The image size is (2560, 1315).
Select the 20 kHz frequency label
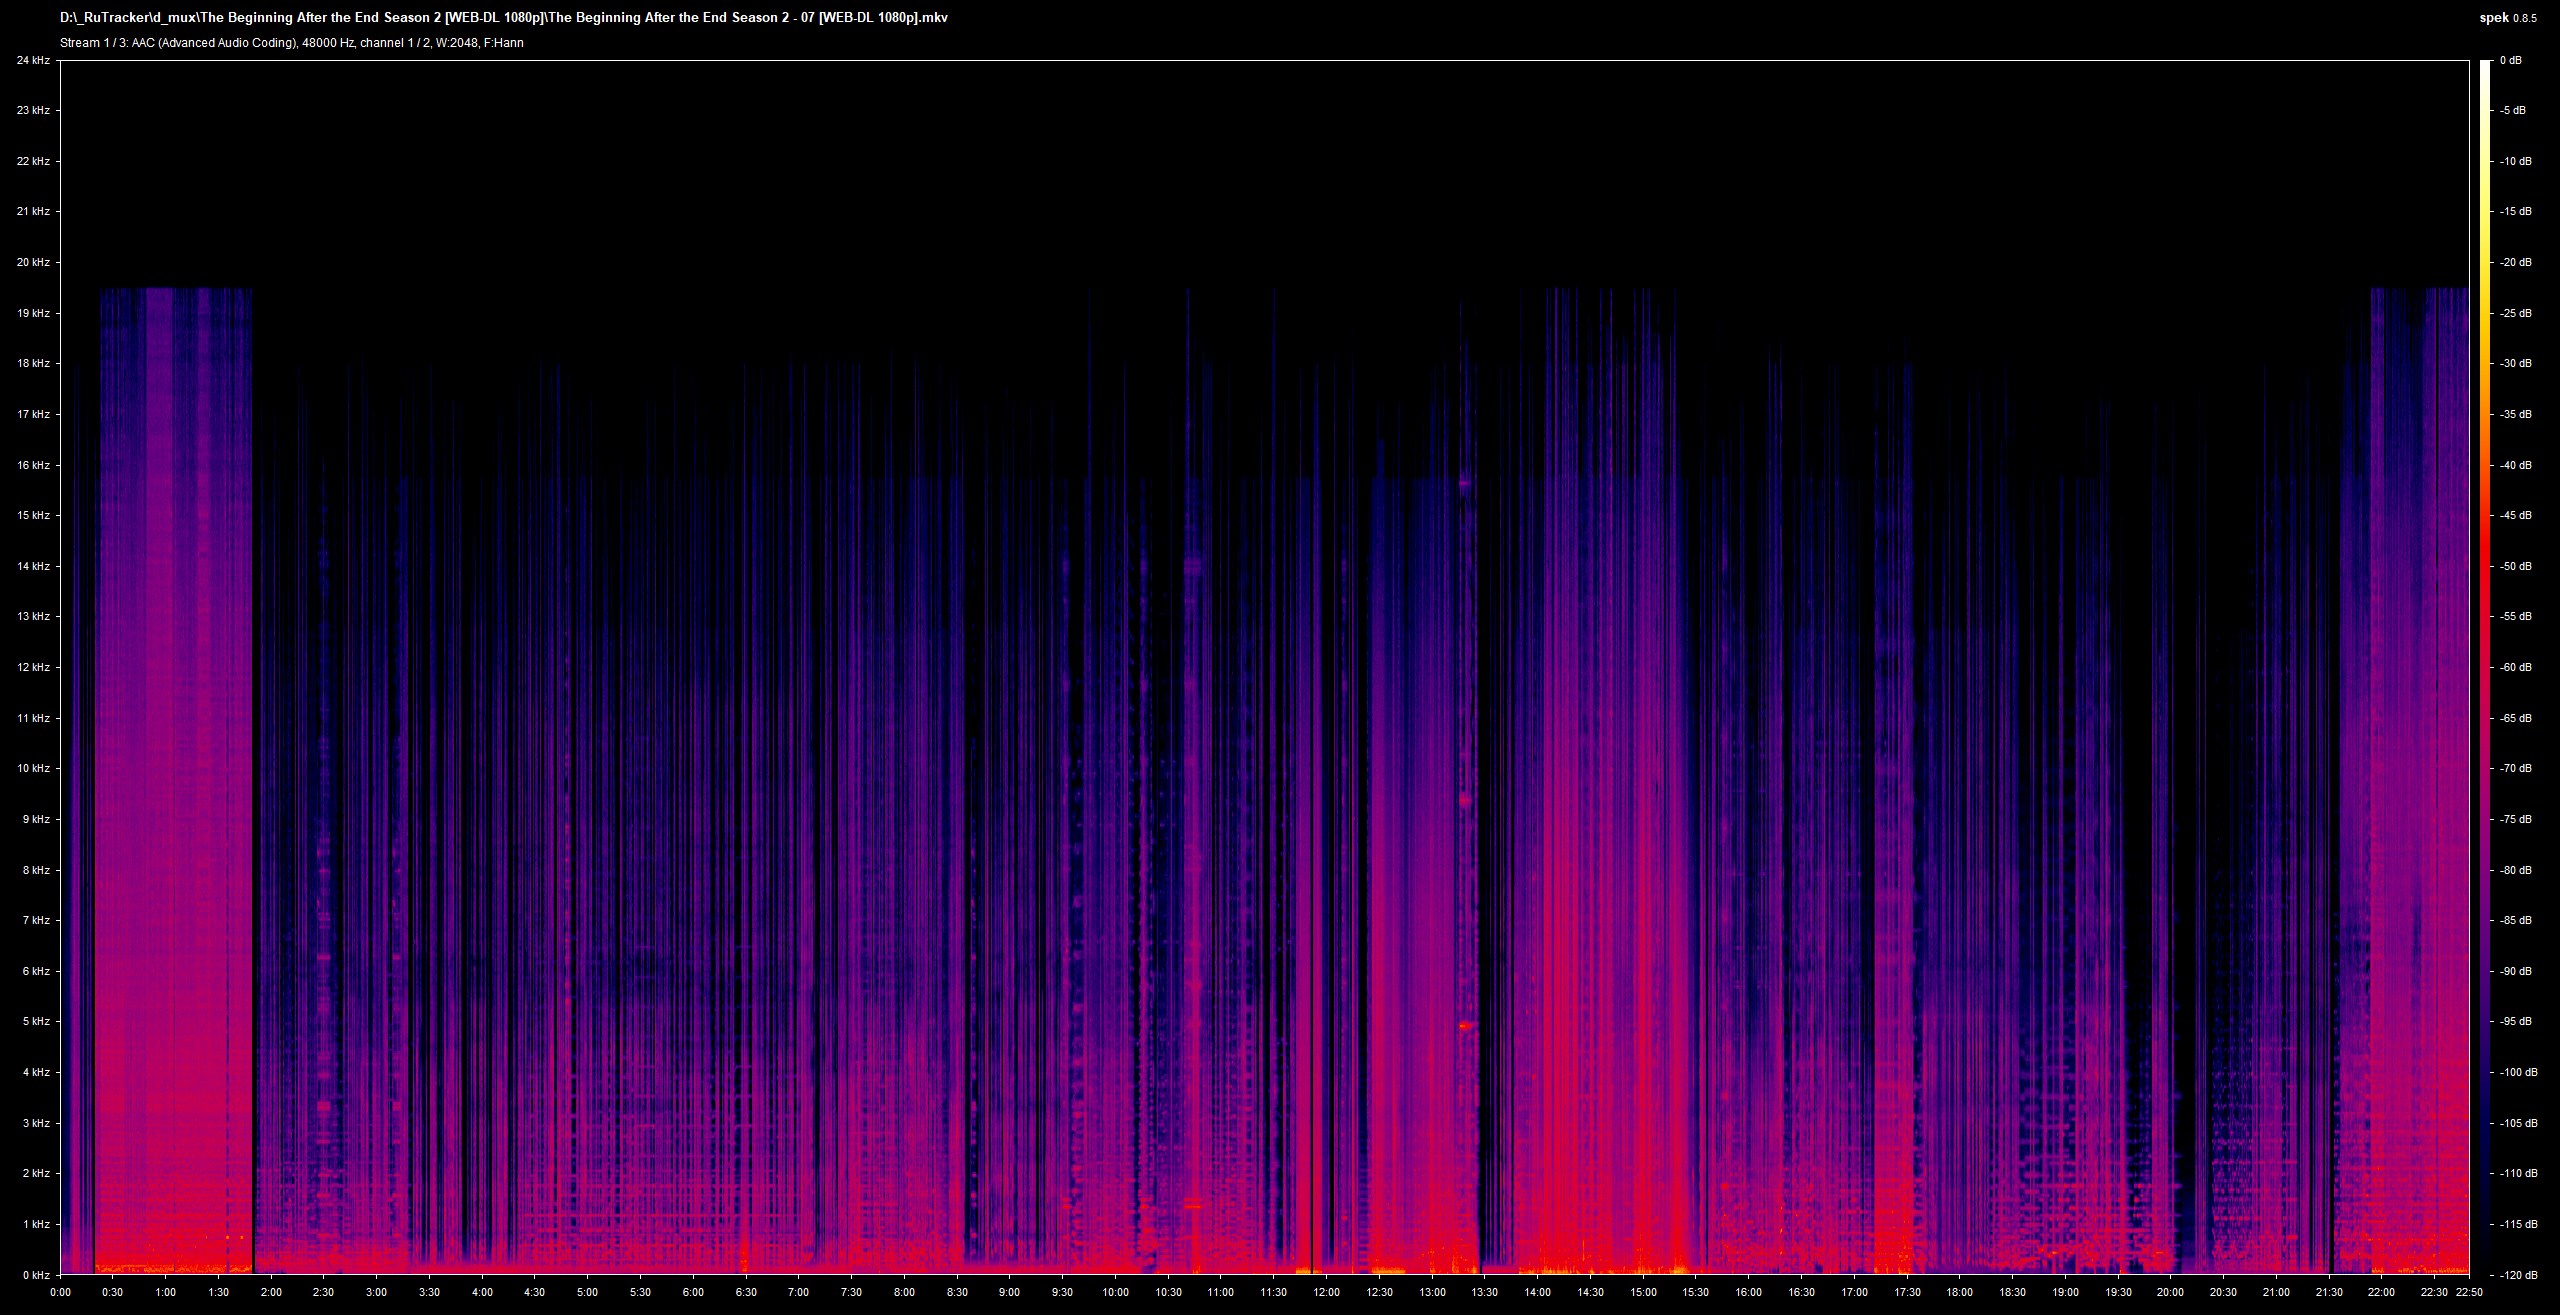33,263
